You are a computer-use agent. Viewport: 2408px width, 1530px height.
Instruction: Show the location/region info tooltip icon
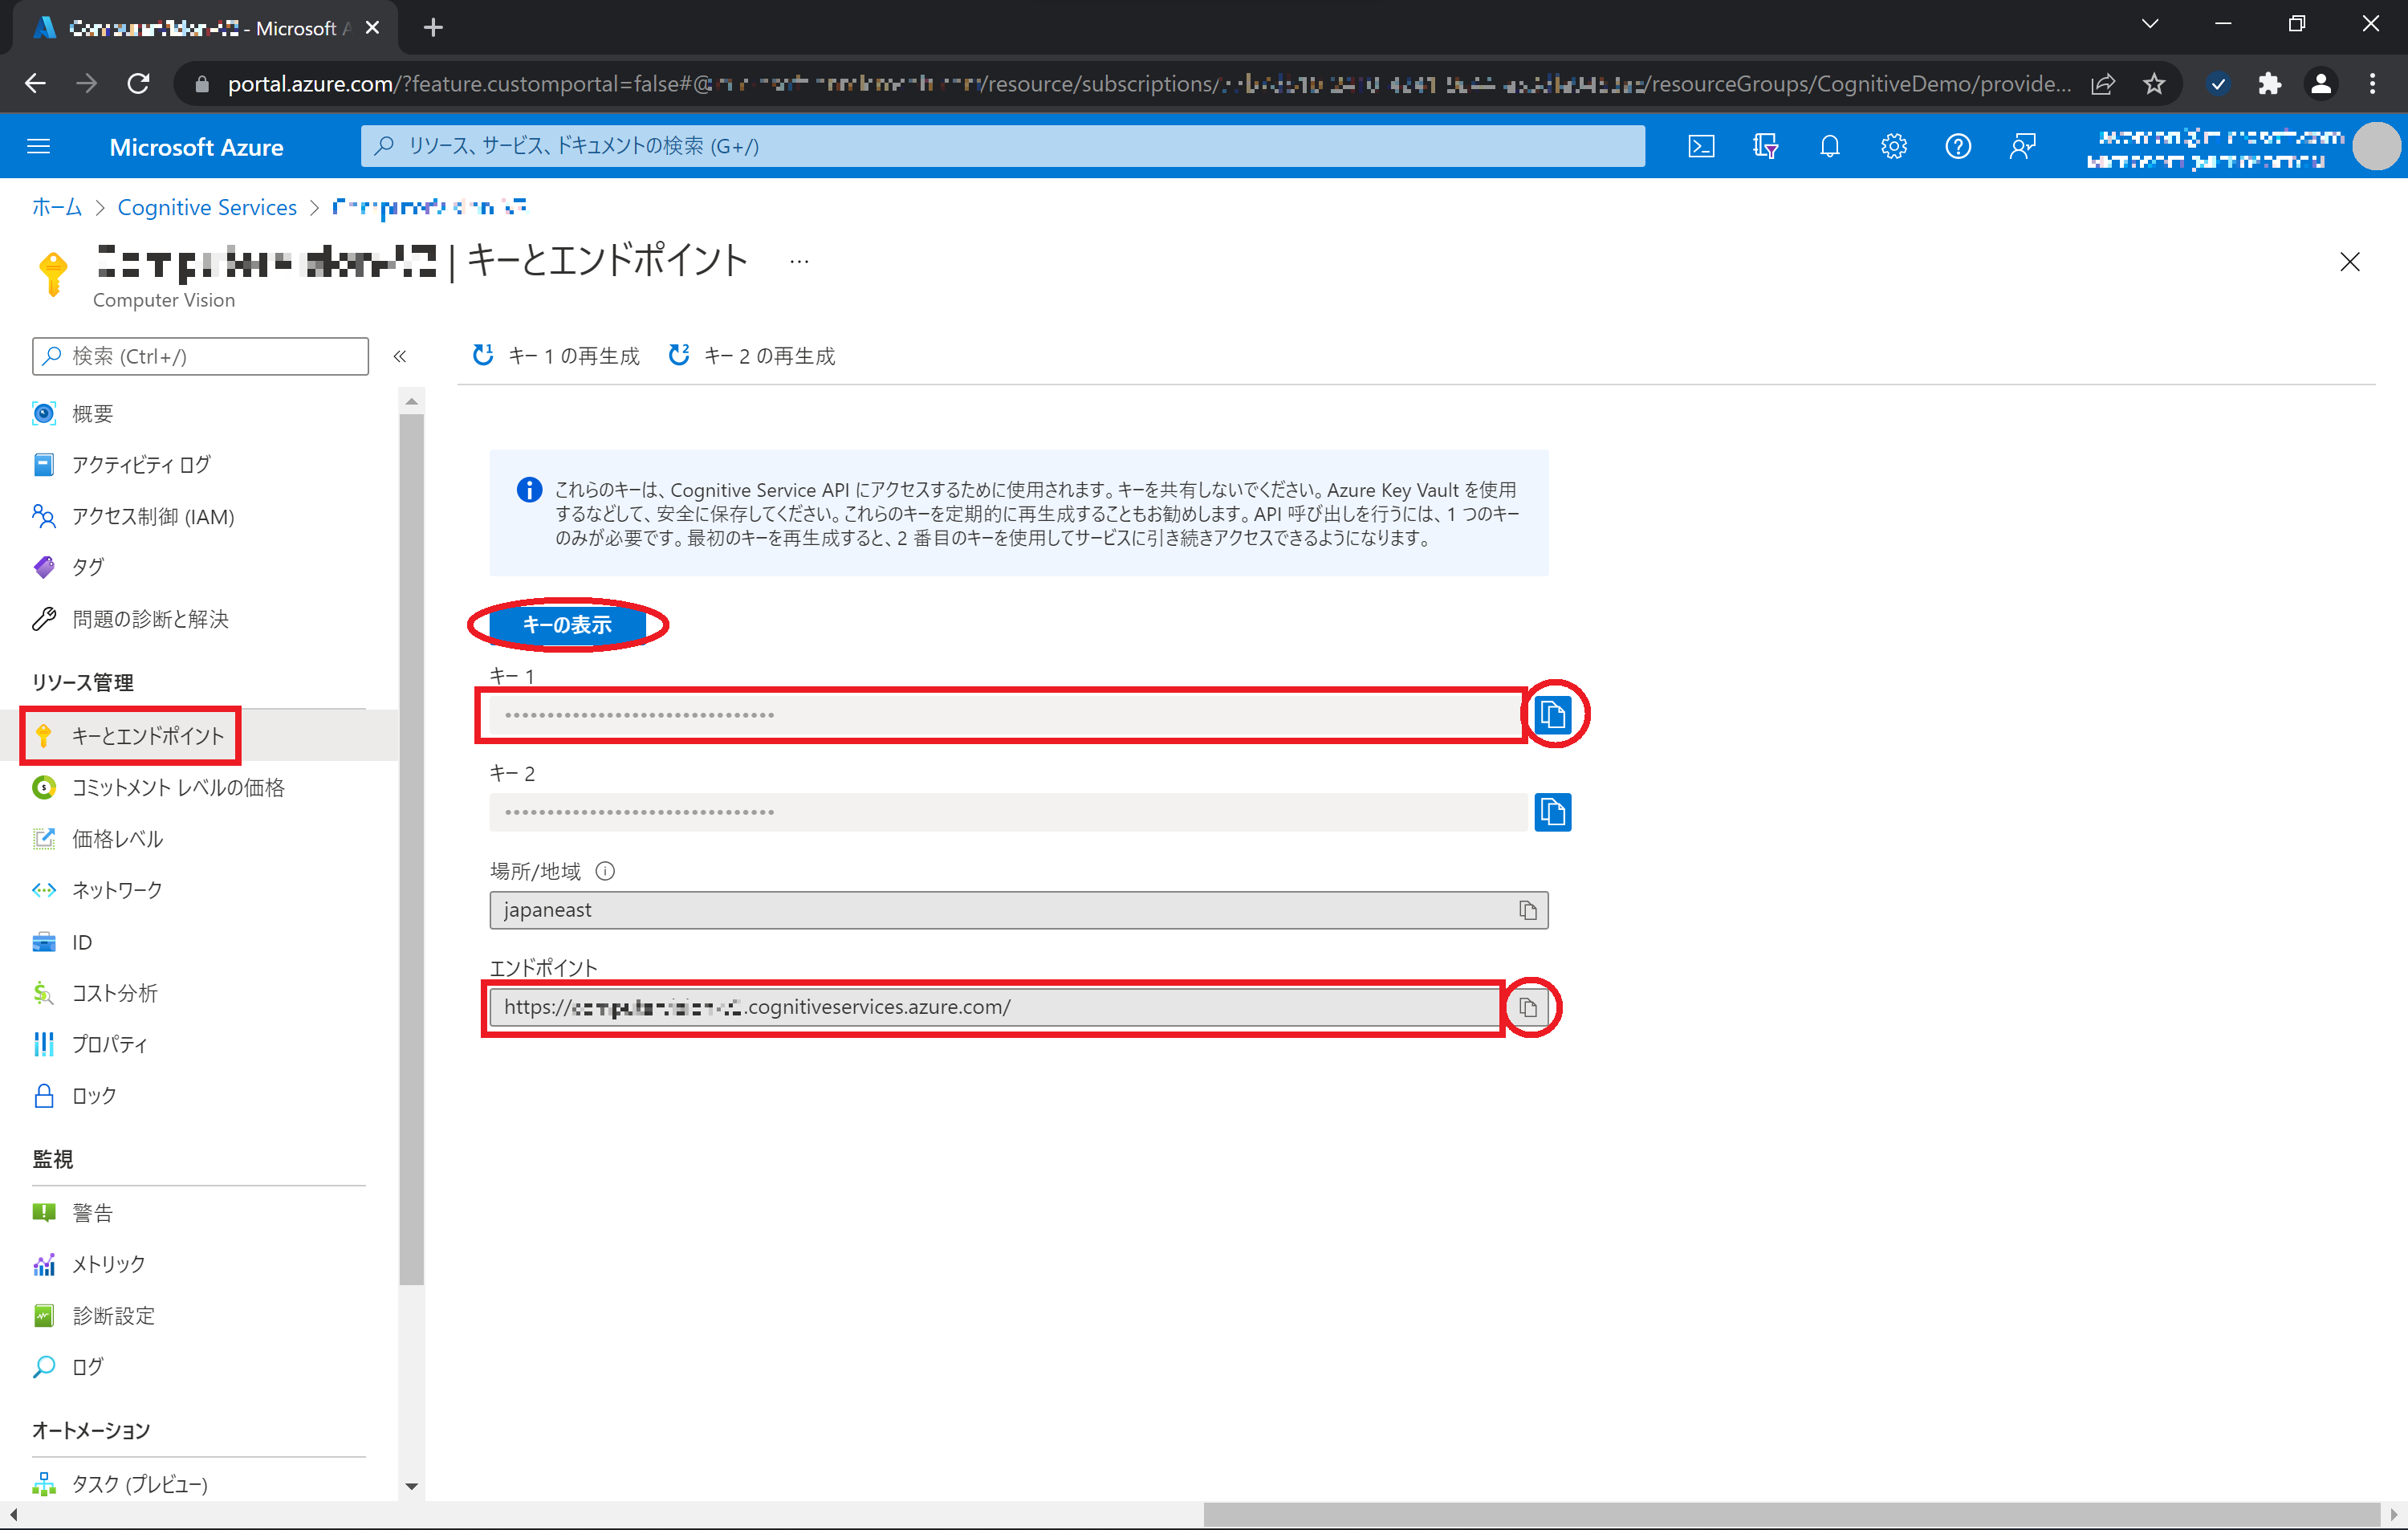pyautogui.click(x=605, y=871)
